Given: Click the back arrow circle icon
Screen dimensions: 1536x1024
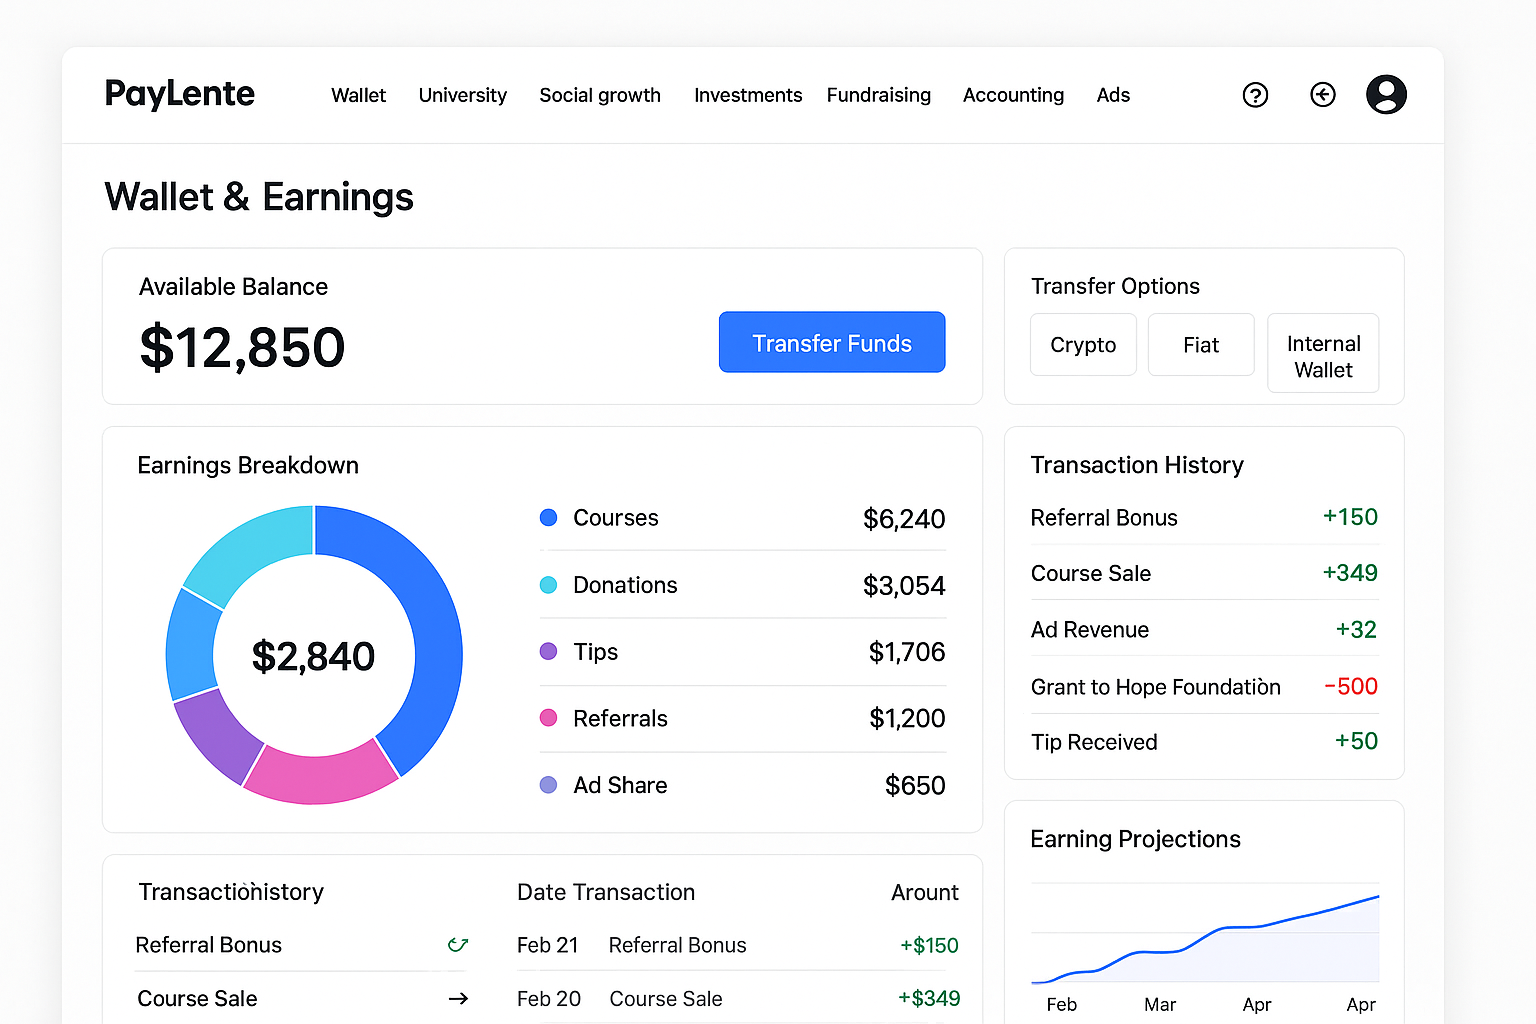Looking at the screenshot, I should pos(1323,95).
